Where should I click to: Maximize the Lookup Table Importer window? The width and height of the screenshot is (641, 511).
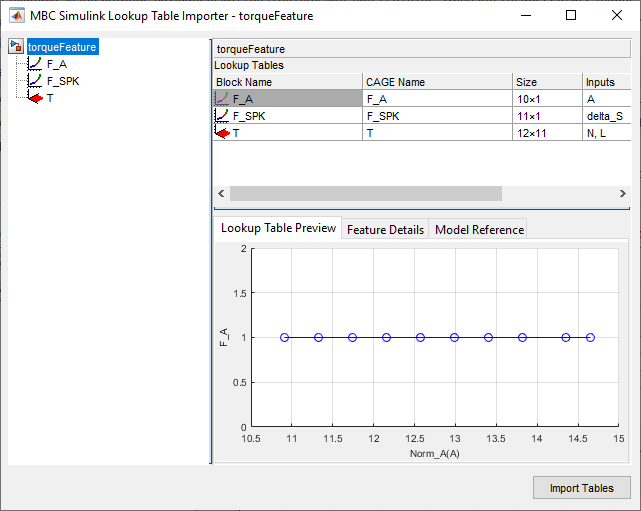click(571, 16)
